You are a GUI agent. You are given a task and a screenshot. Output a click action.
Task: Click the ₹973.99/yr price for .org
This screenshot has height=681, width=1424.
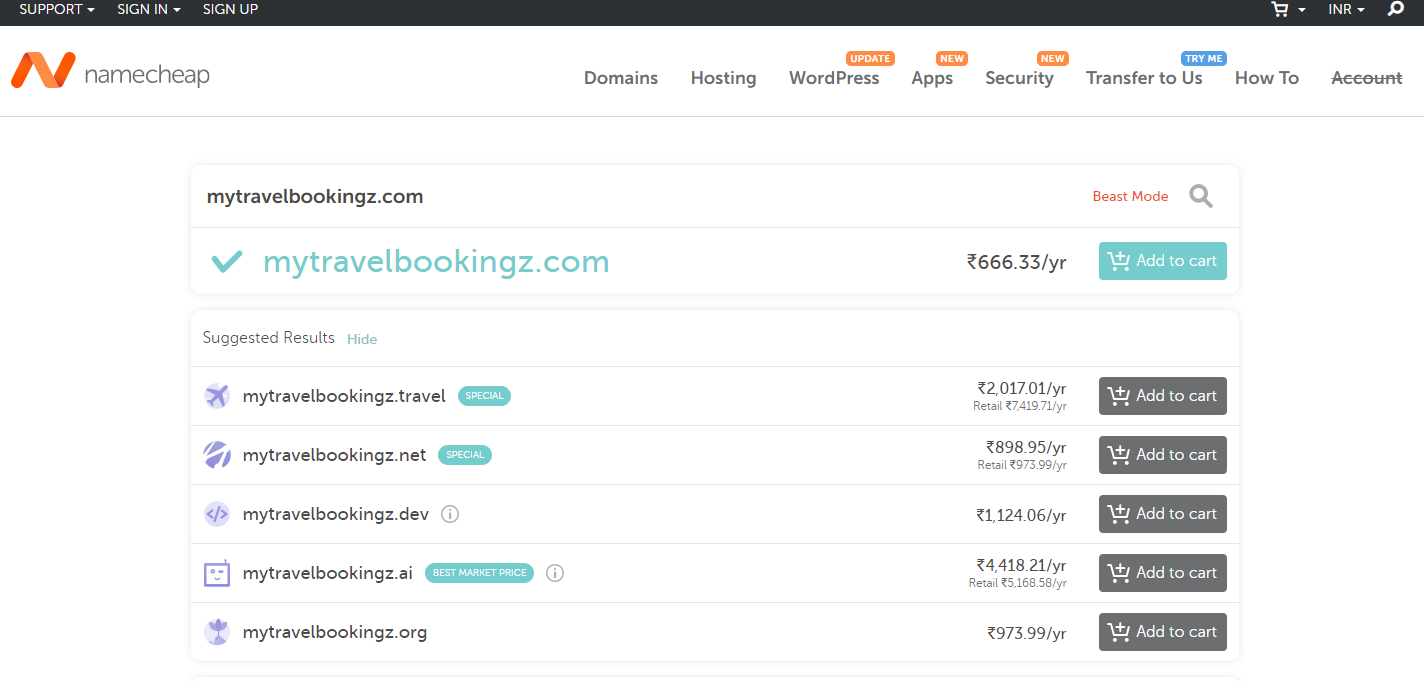pos(1027,633)
